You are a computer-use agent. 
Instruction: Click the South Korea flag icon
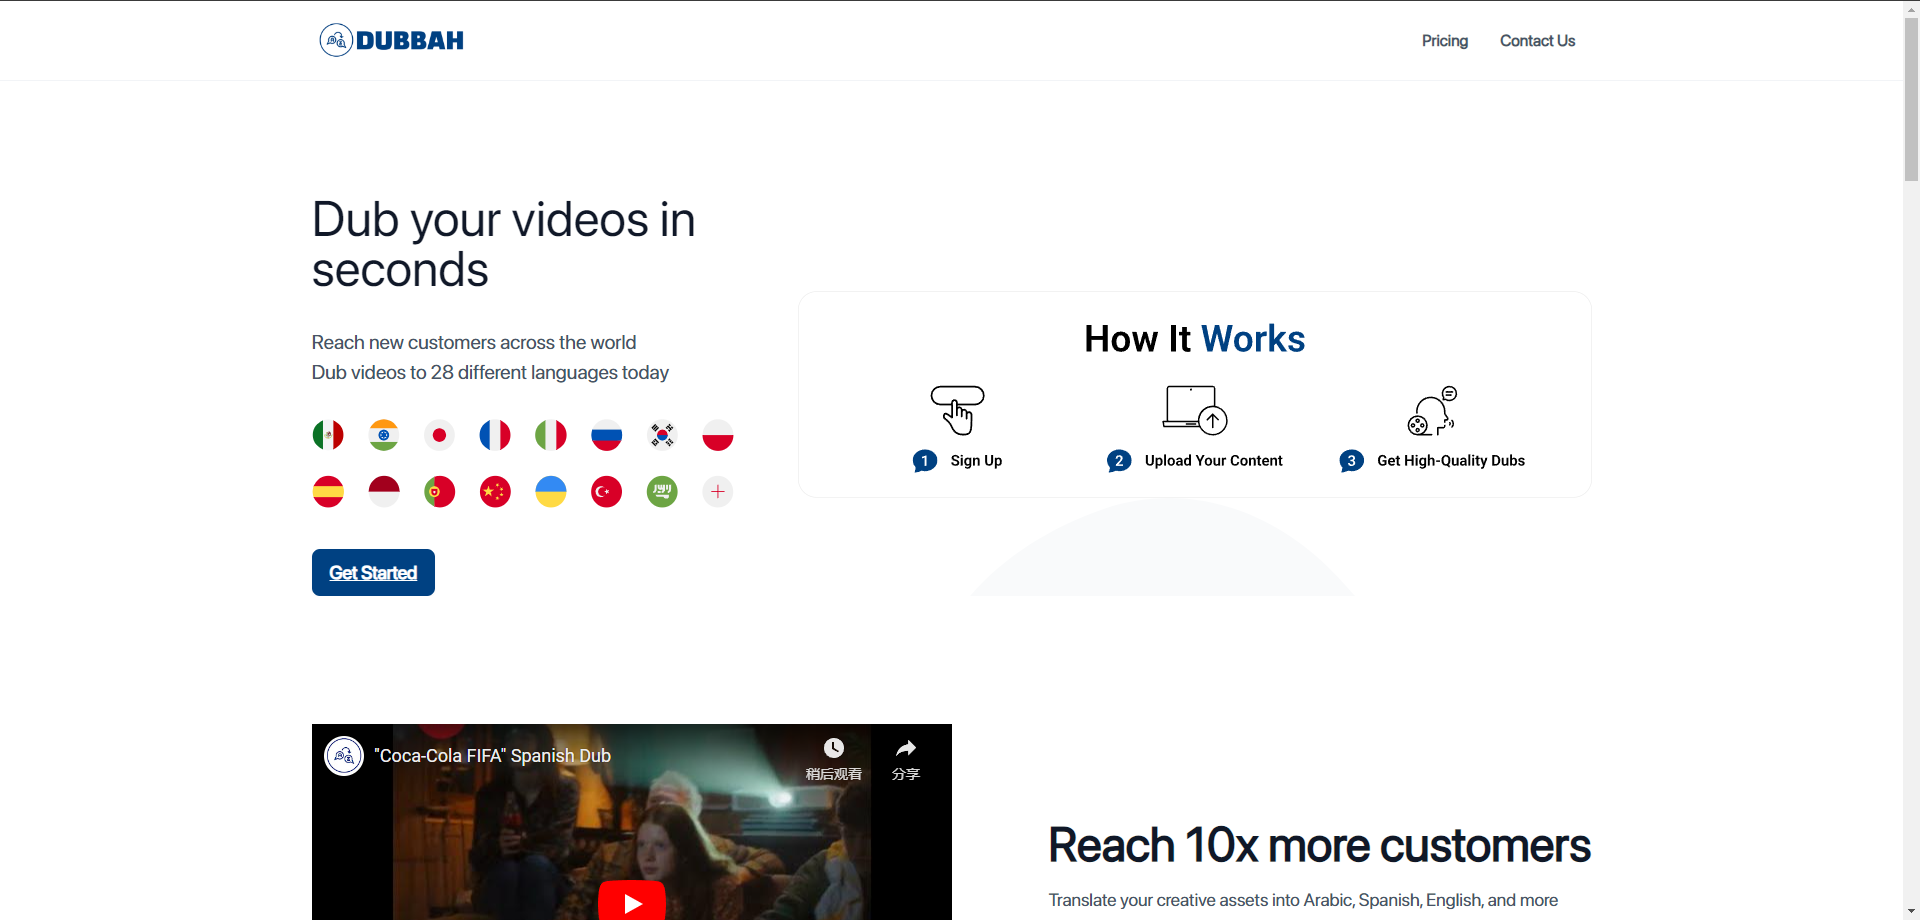point(662,435)
